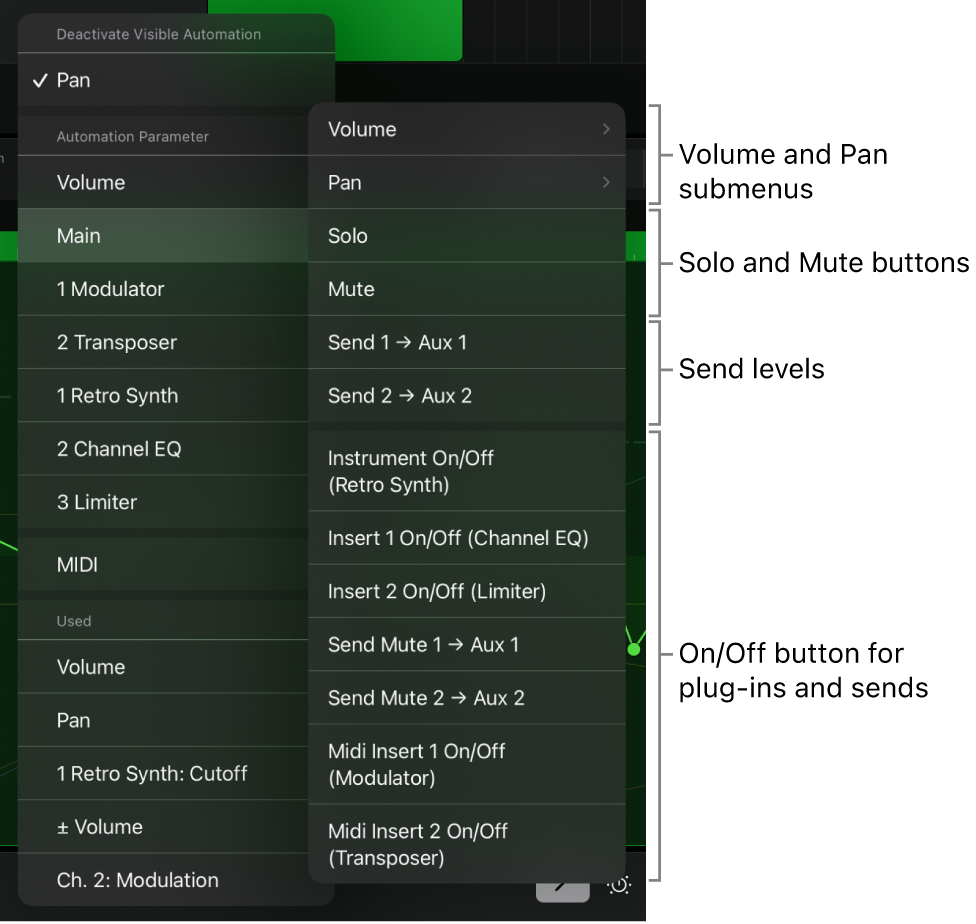Click the green automation point on the track
This screenshot has height=924, width=976.
[634, 647]
